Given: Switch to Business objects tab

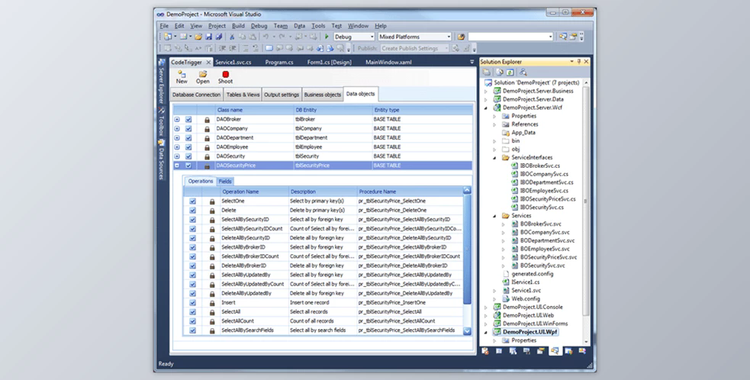Looking at the screenshot, I should coord(322,95).
